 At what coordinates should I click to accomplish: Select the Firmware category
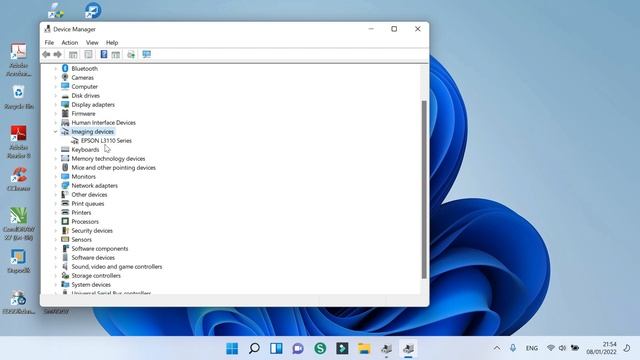[x=83, y=113]
